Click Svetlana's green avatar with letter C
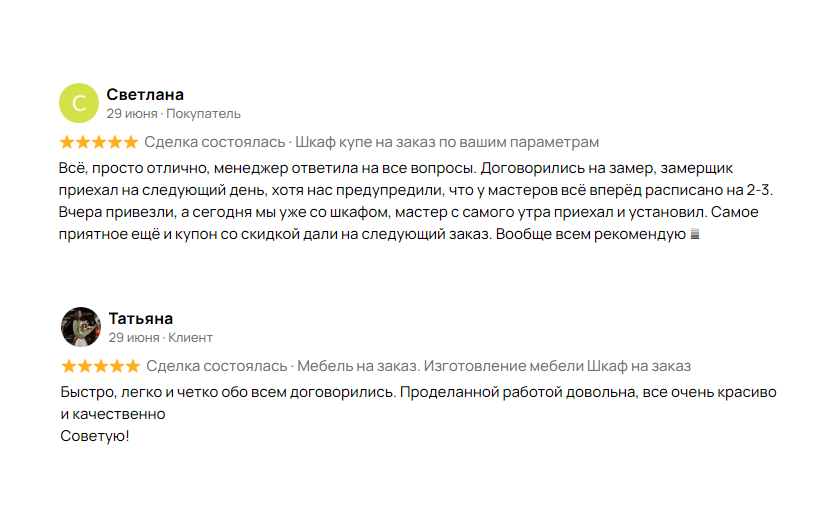 pyautogui.click(x=79, y=103)
